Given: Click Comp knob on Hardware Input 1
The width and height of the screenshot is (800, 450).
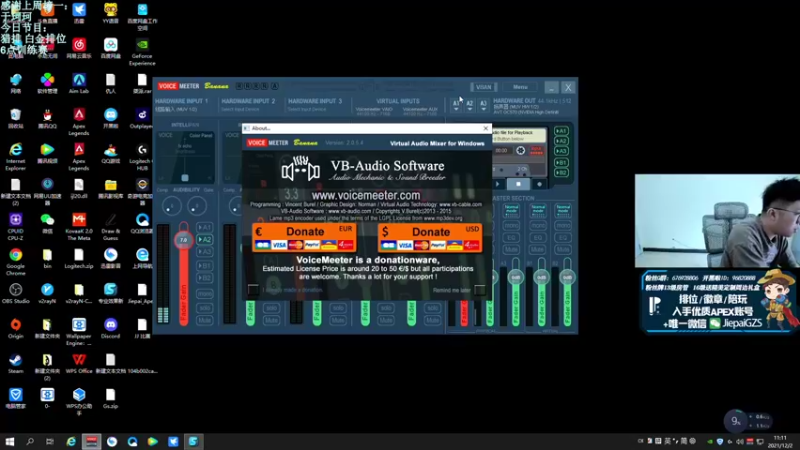Looking at the screenshot, I should tap(171, 206).
